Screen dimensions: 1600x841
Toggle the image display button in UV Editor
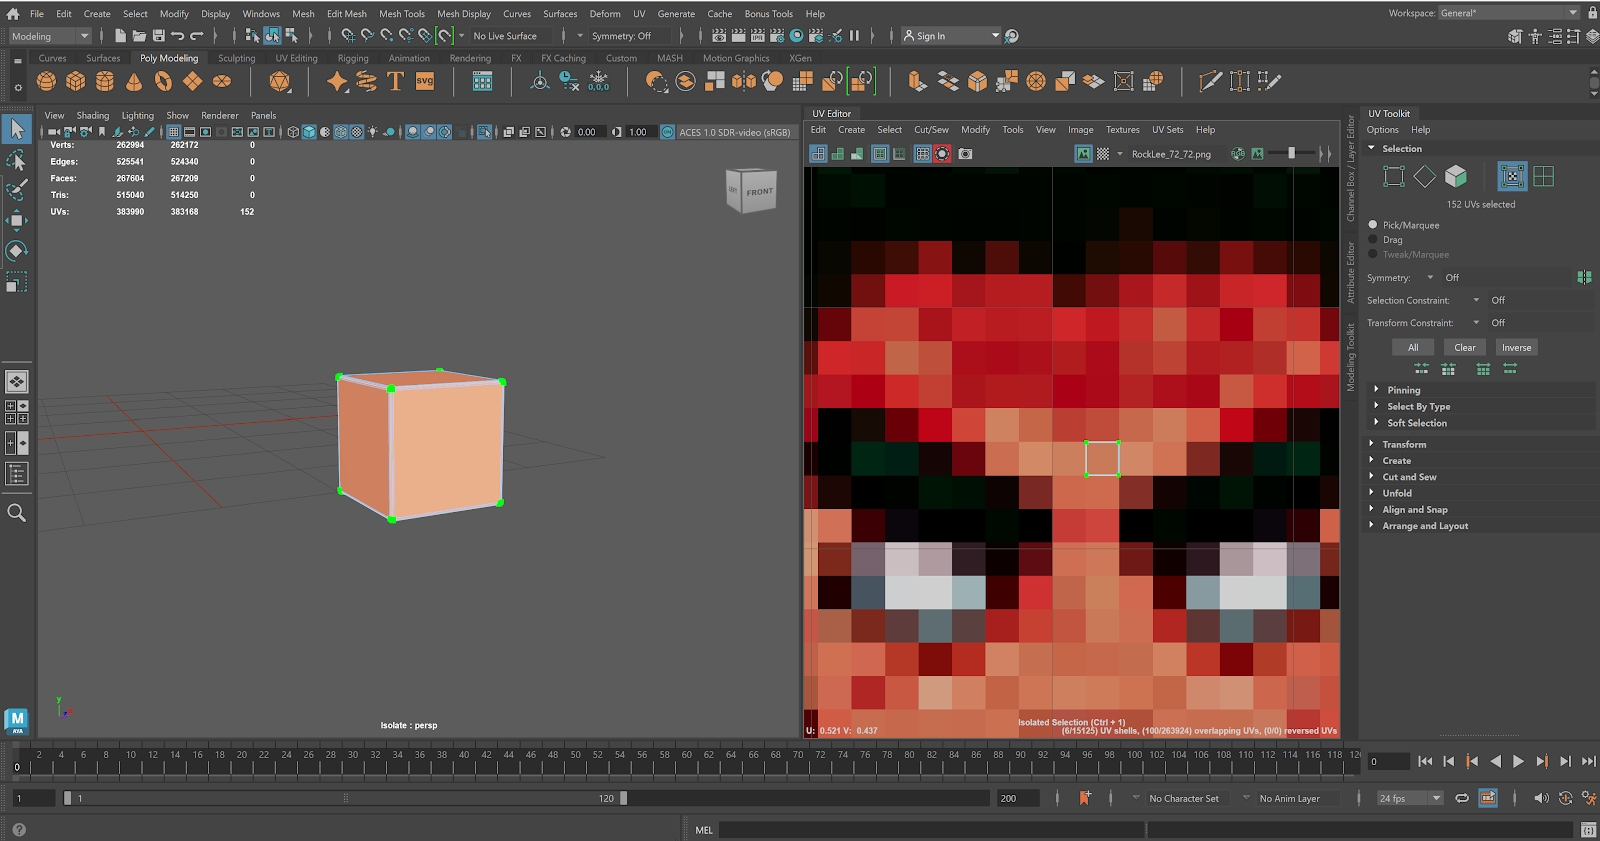pyautogui.click(x=1083, y=154)
